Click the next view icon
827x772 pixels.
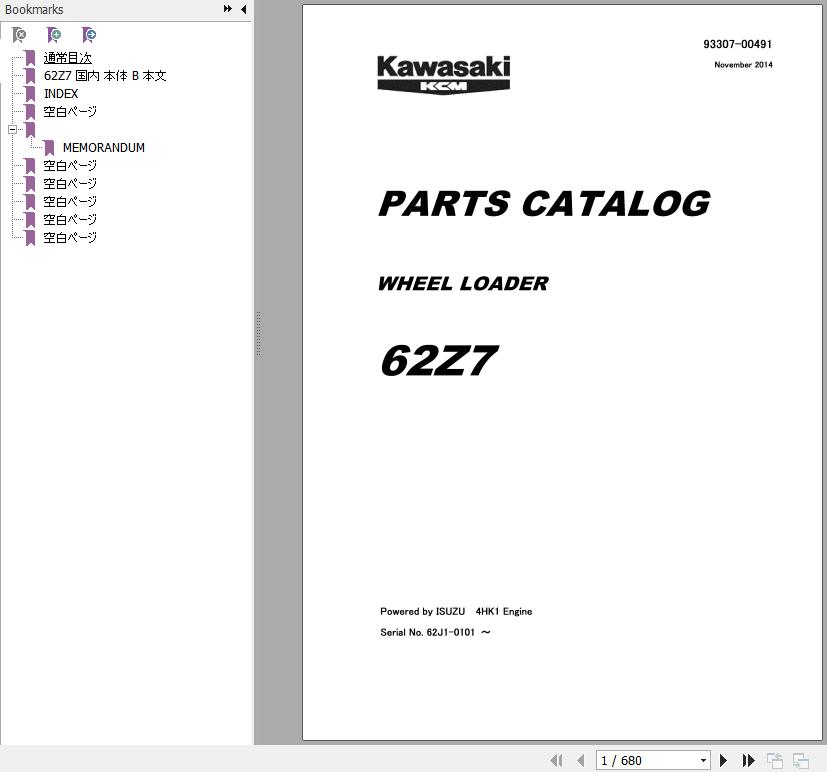(801, 760)
